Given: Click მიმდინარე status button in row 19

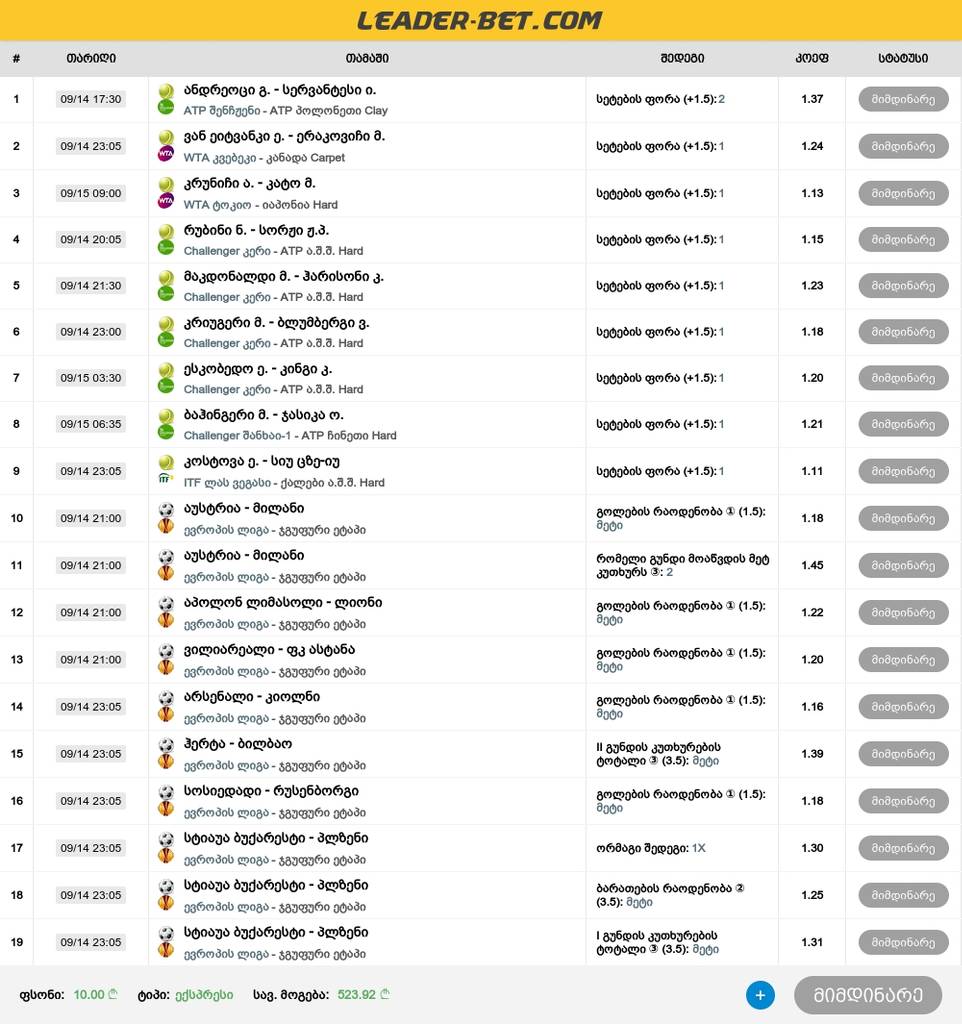Looking at the screenshot, I should coord(903,942).
